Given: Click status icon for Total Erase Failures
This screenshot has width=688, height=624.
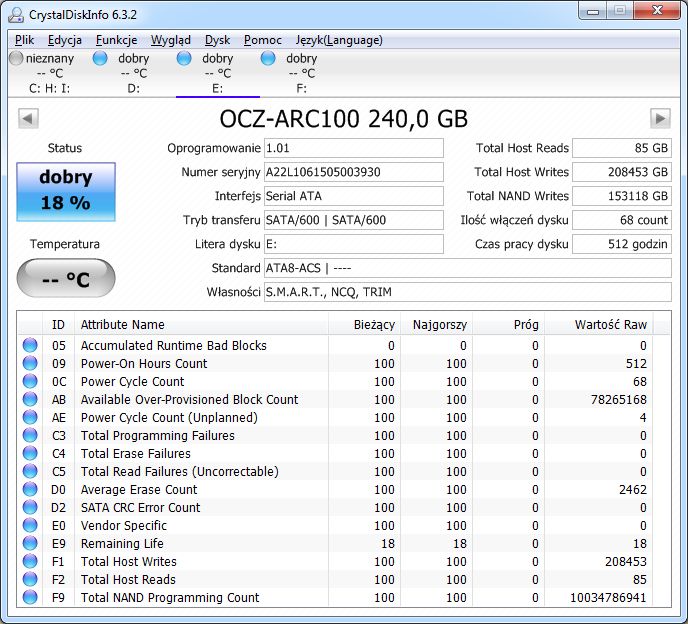Looking at the screenshot, I should [x=30, y=453].
